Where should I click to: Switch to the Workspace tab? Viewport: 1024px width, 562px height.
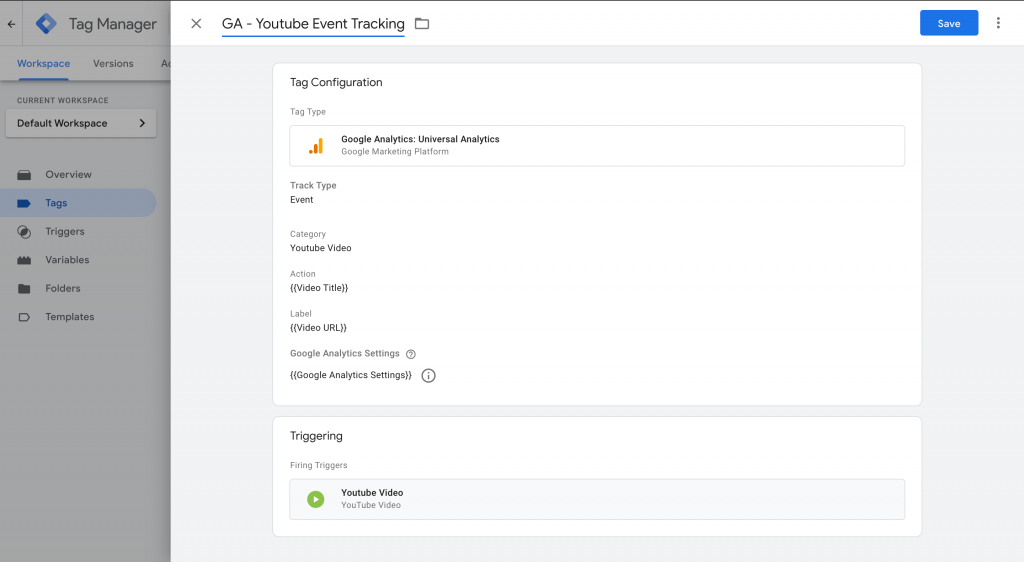pyautogui.click(x=44, y=63)
